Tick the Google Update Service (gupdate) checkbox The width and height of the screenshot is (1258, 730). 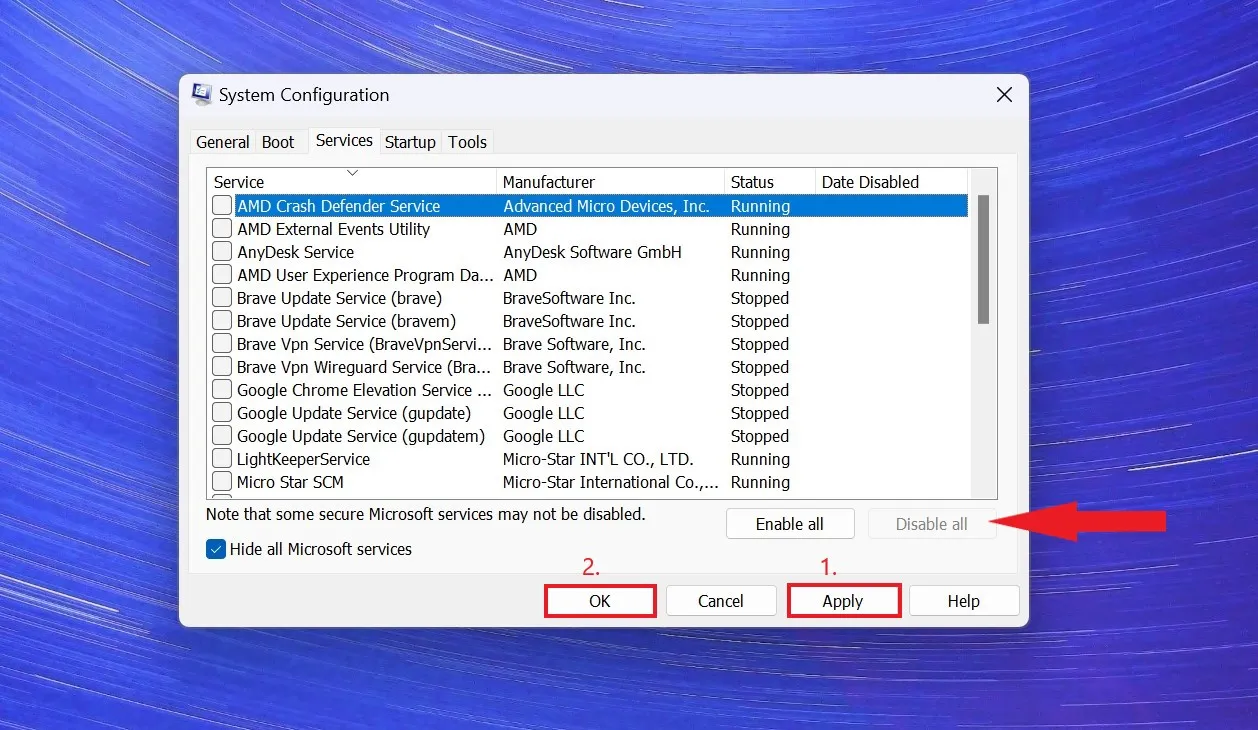(x=222, y=413)
